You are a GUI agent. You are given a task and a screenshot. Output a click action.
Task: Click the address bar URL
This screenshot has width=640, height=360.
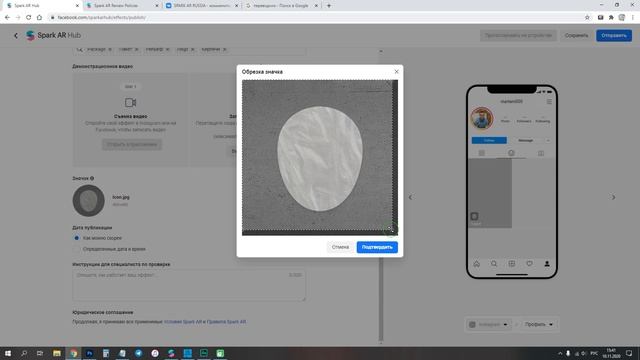[101, 18]
